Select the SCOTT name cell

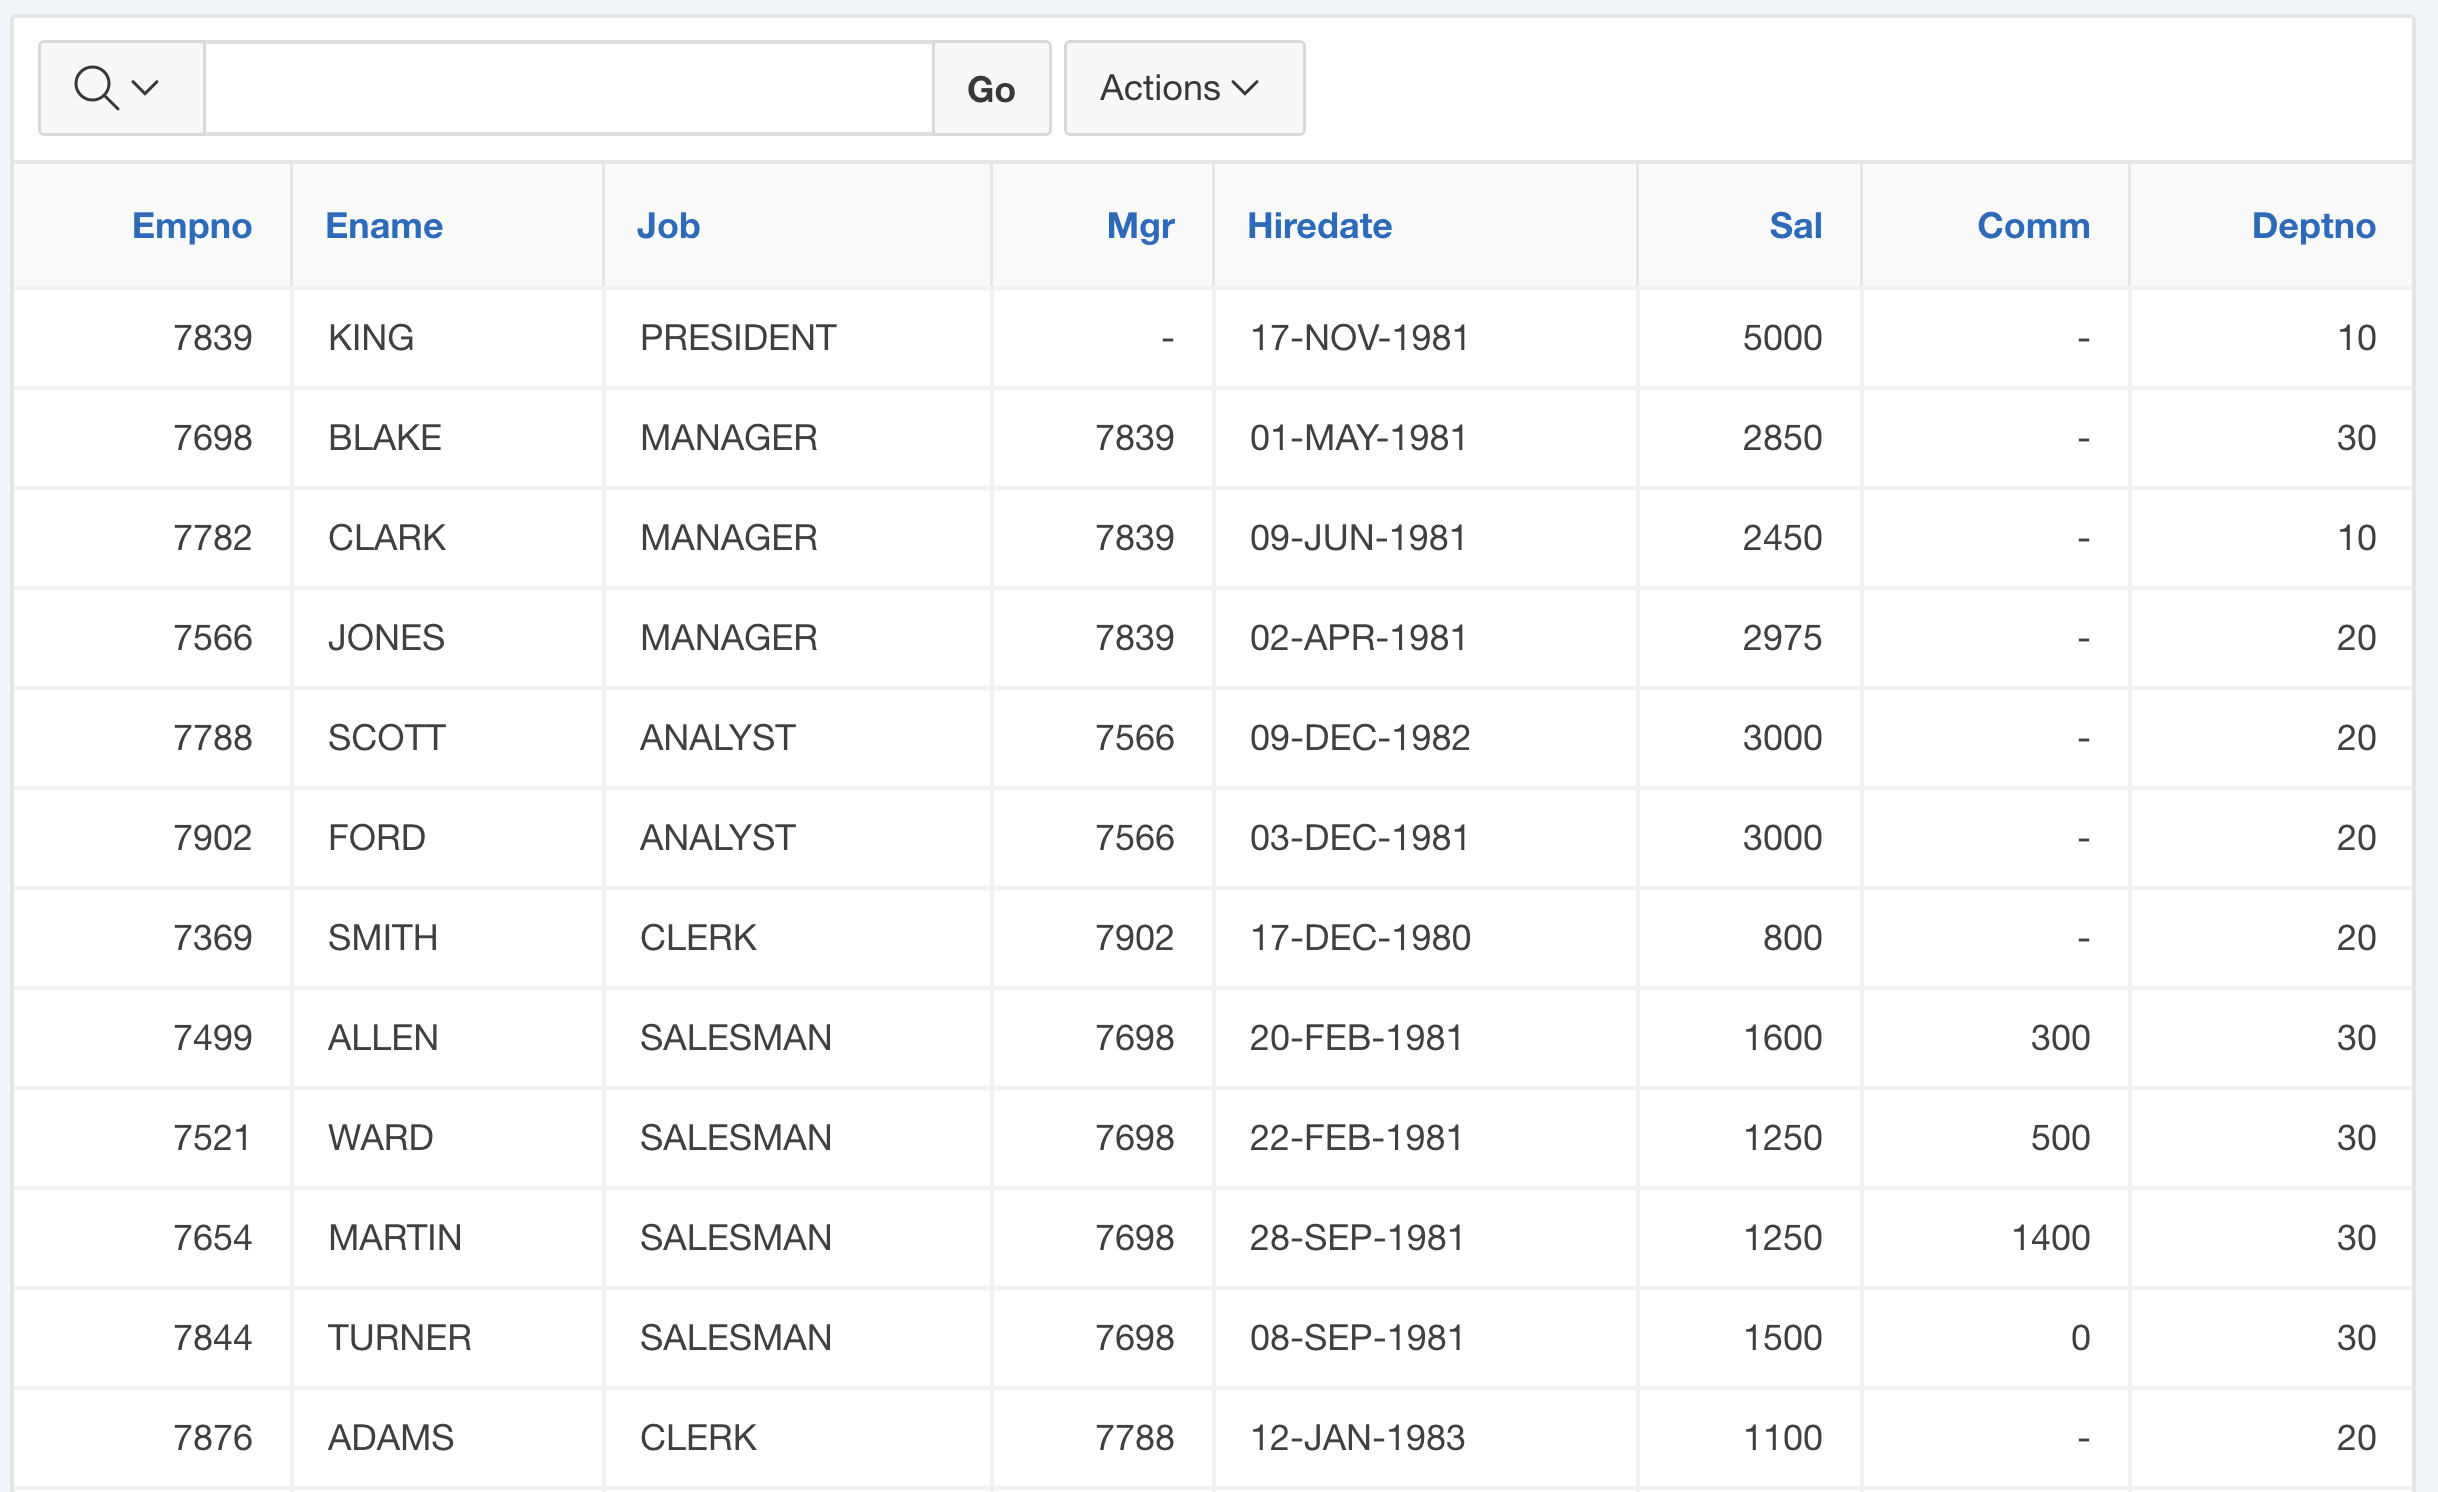coord(386,738)
